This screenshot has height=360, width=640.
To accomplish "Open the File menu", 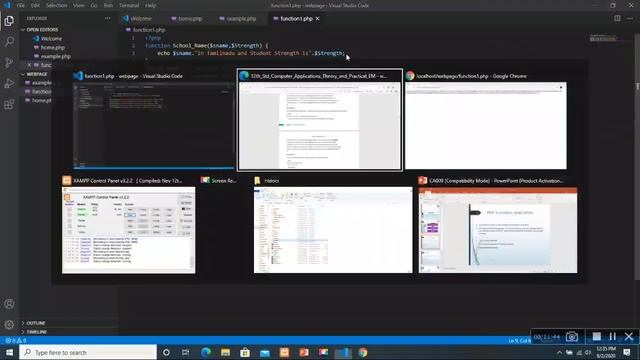I will (20, 5).
